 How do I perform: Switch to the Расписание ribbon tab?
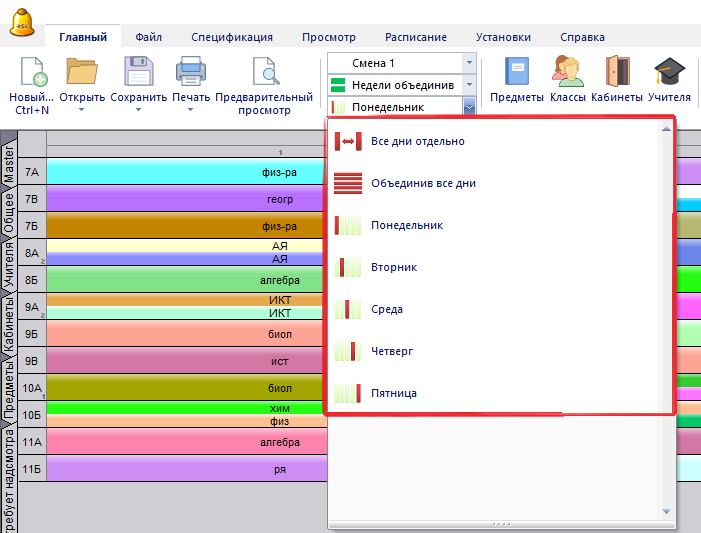pos(416,37)
